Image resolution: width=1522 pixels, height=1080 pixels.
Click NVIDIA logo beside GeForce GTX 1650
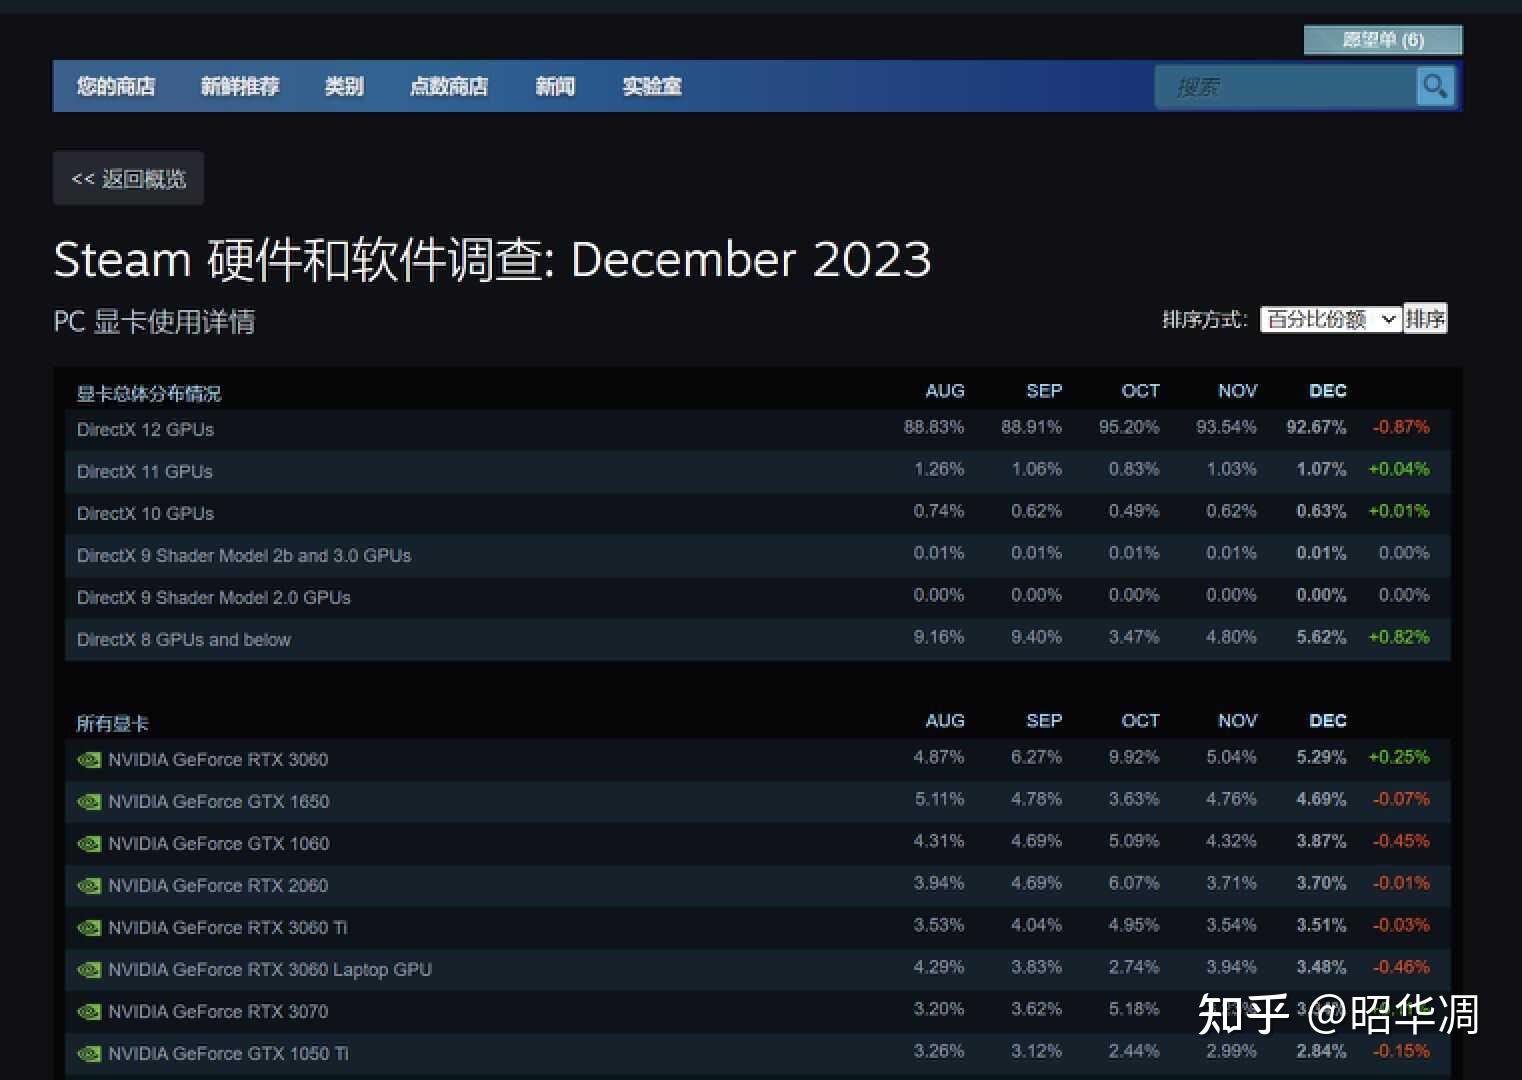pos(89,801)
